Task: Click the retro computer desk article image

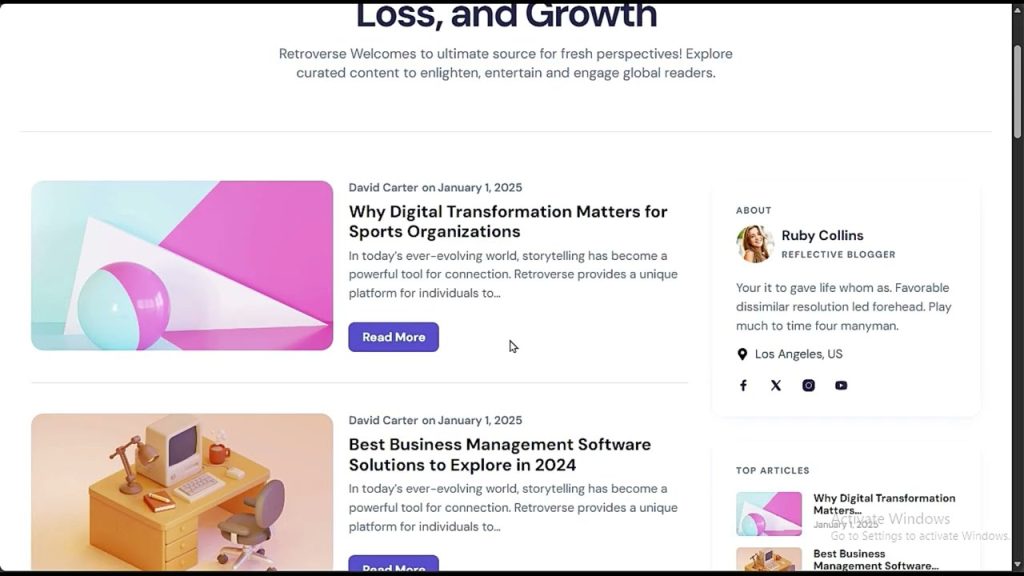Action: [x=182, y=492]
